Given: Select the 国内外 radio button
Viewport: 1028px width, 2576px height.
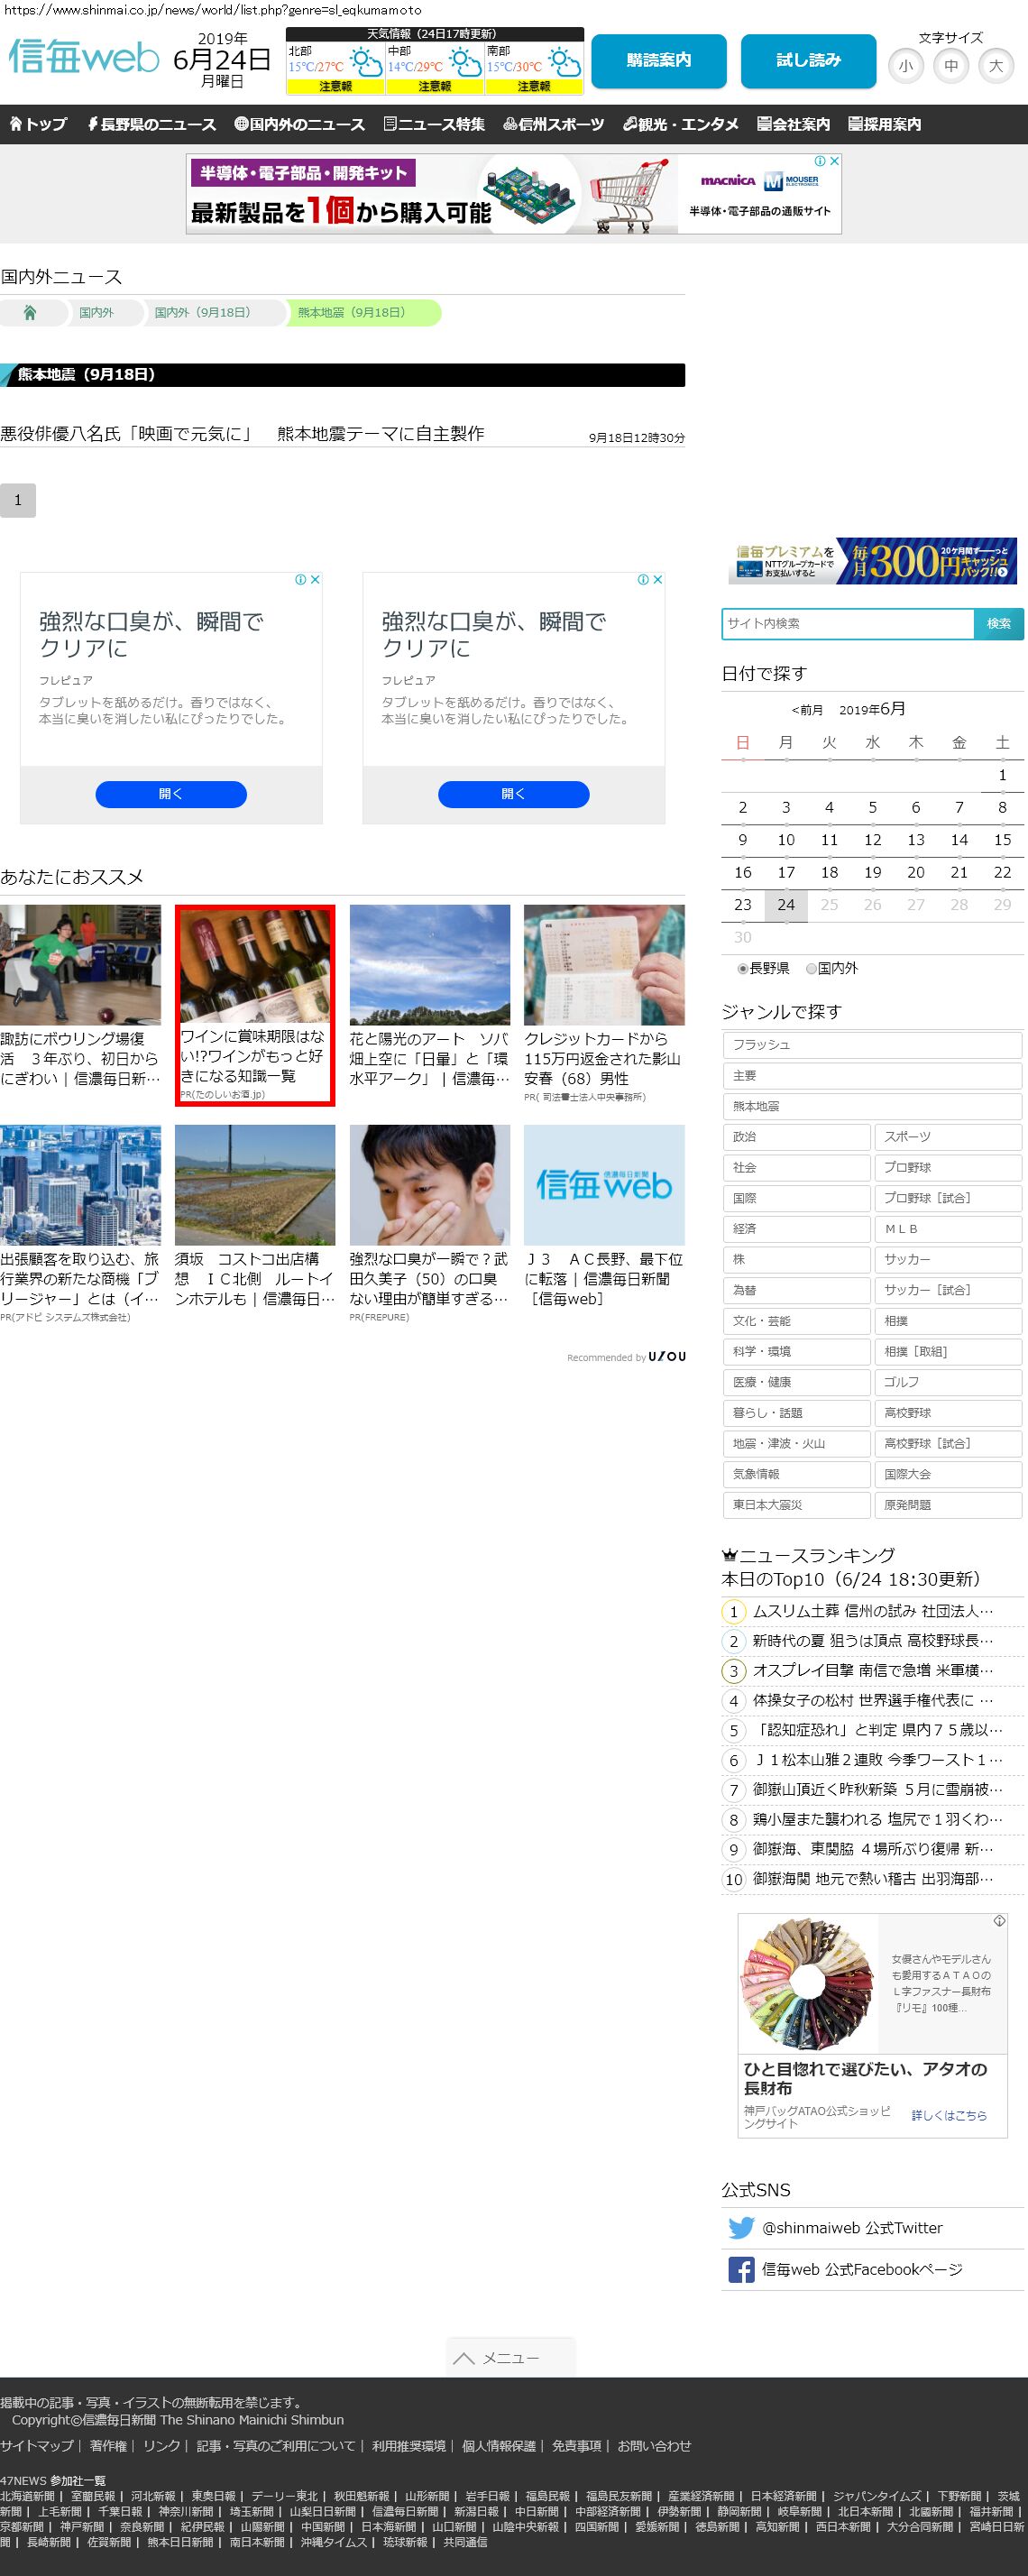Looking at the screenshot, I should pos(811,968).
